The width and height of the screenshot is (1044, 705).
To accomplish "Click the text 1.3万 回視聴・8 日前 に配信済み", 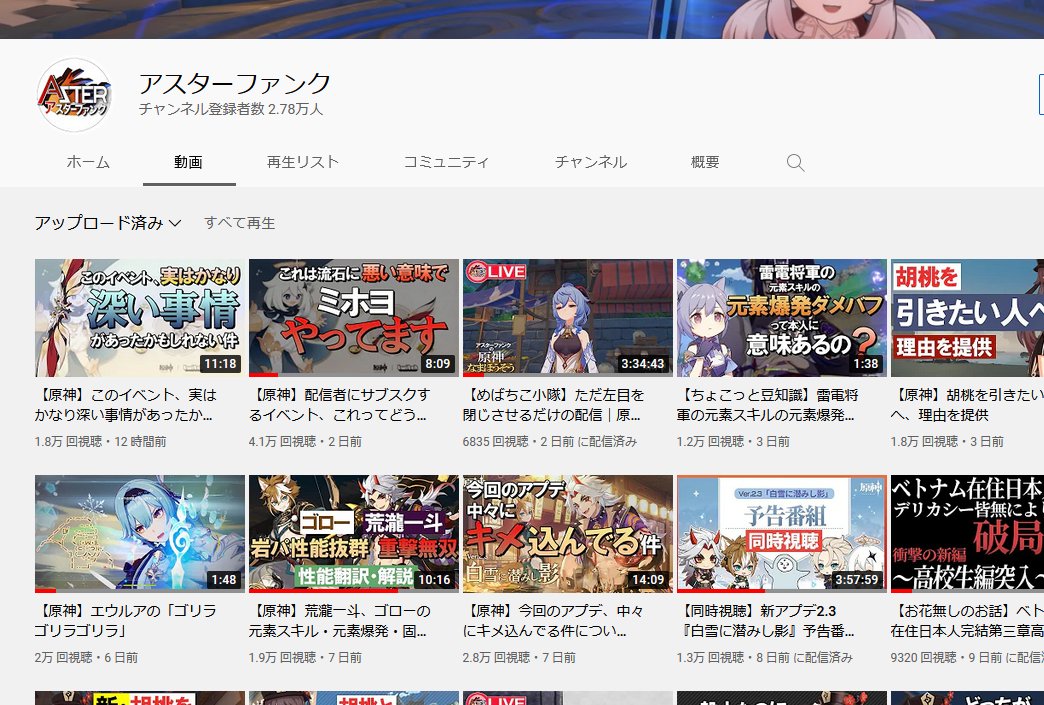I will (765, 657).
